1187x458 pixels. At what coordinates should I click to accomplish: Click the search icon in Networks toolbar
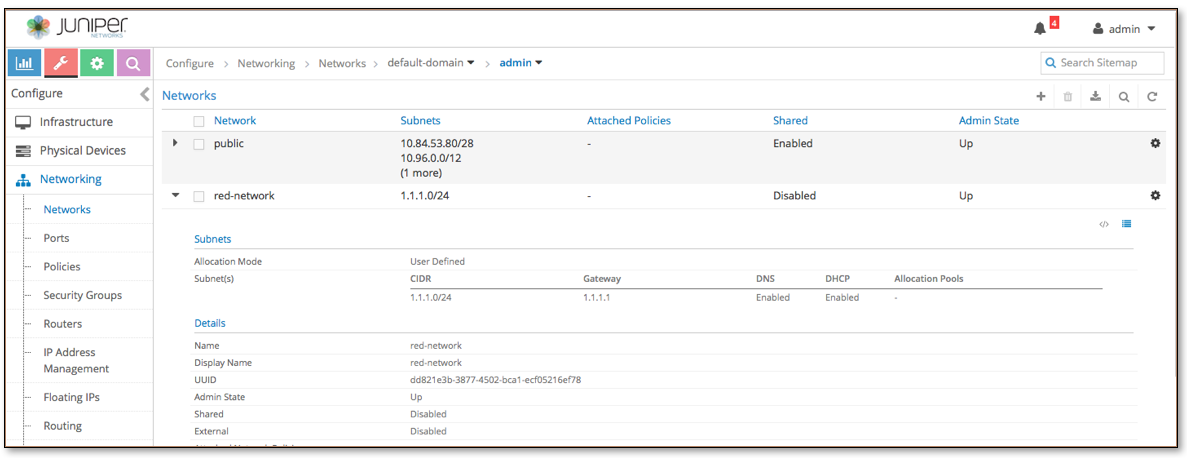point(1123,96)
